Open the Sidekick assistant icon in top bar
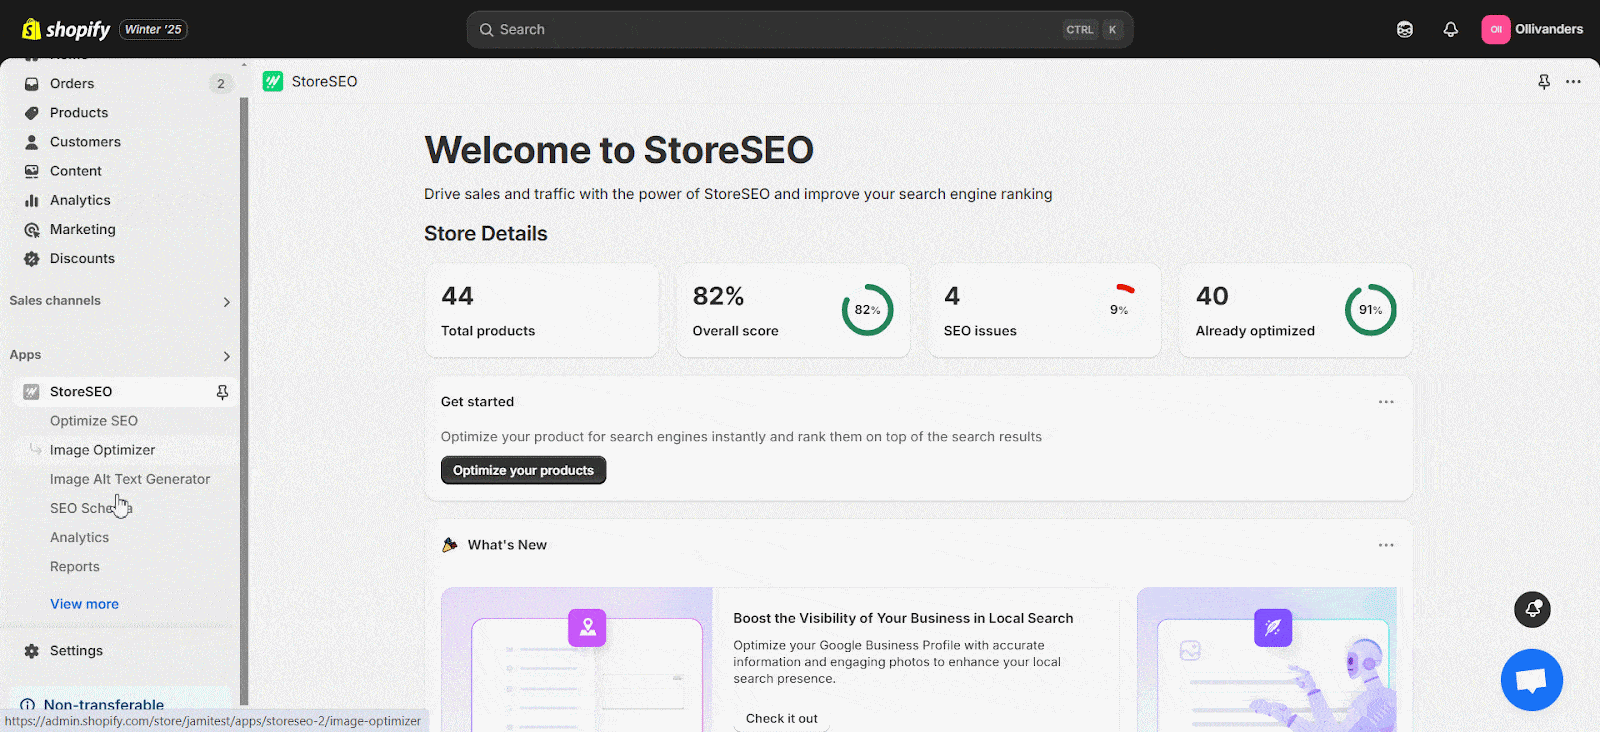 1405,29
